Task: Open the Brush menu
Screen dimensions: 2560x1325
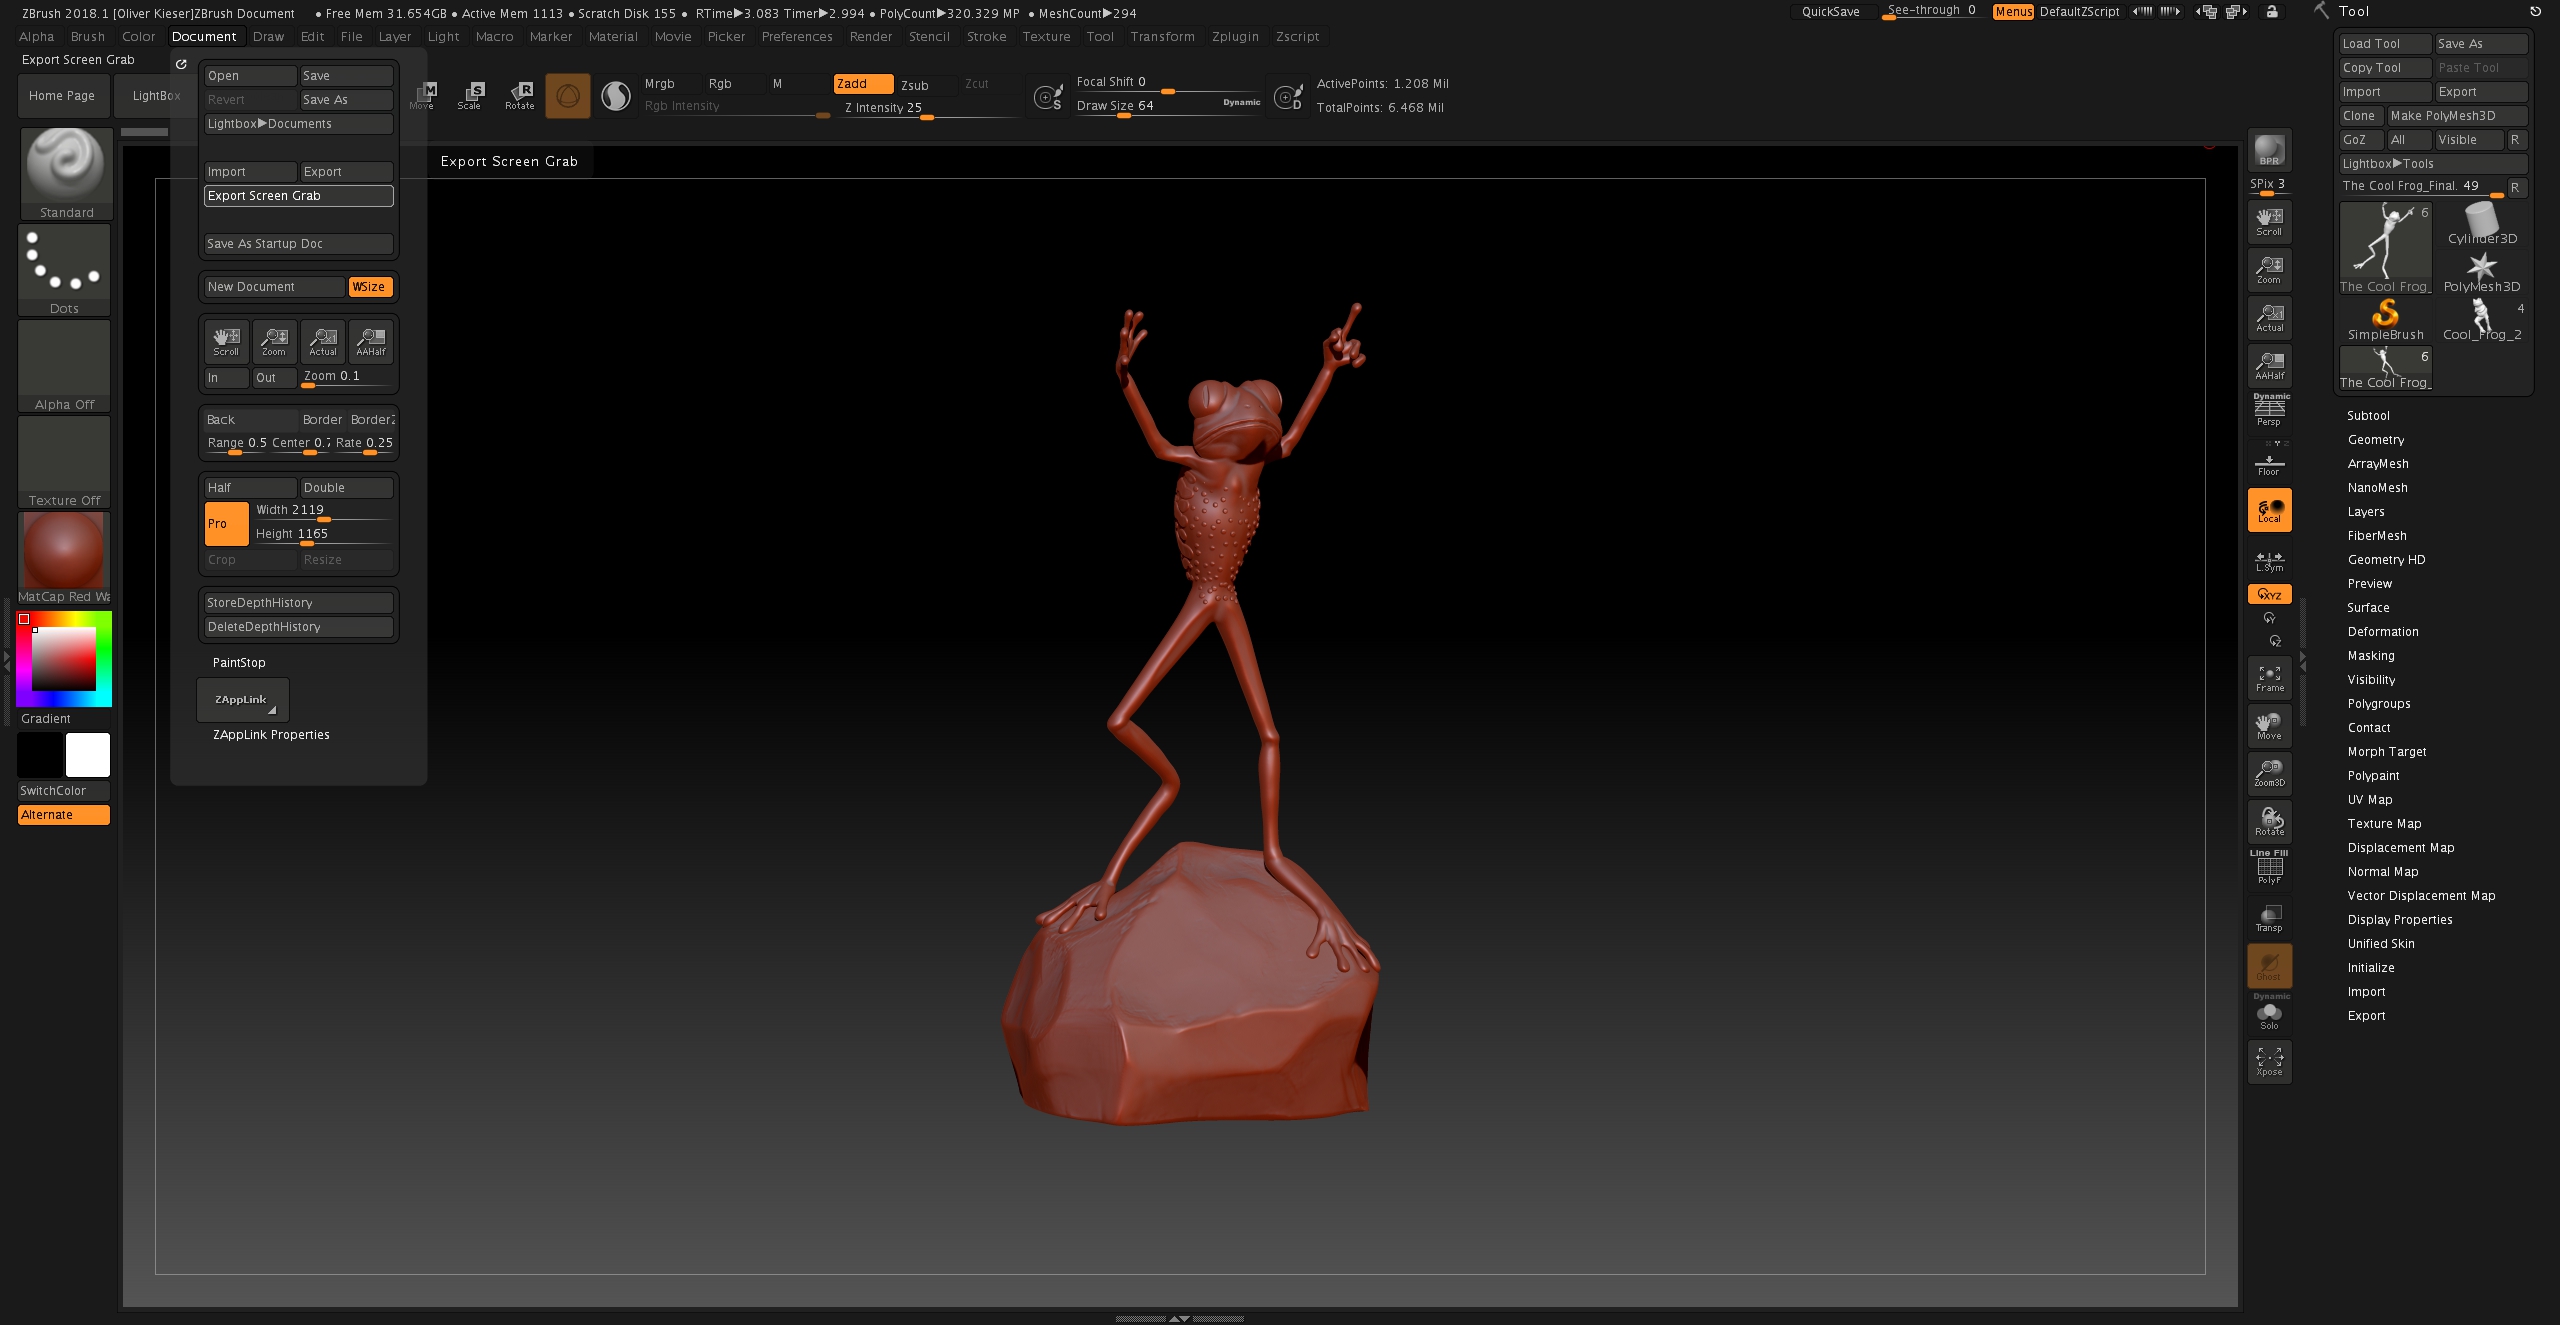Action: [88, 37]
